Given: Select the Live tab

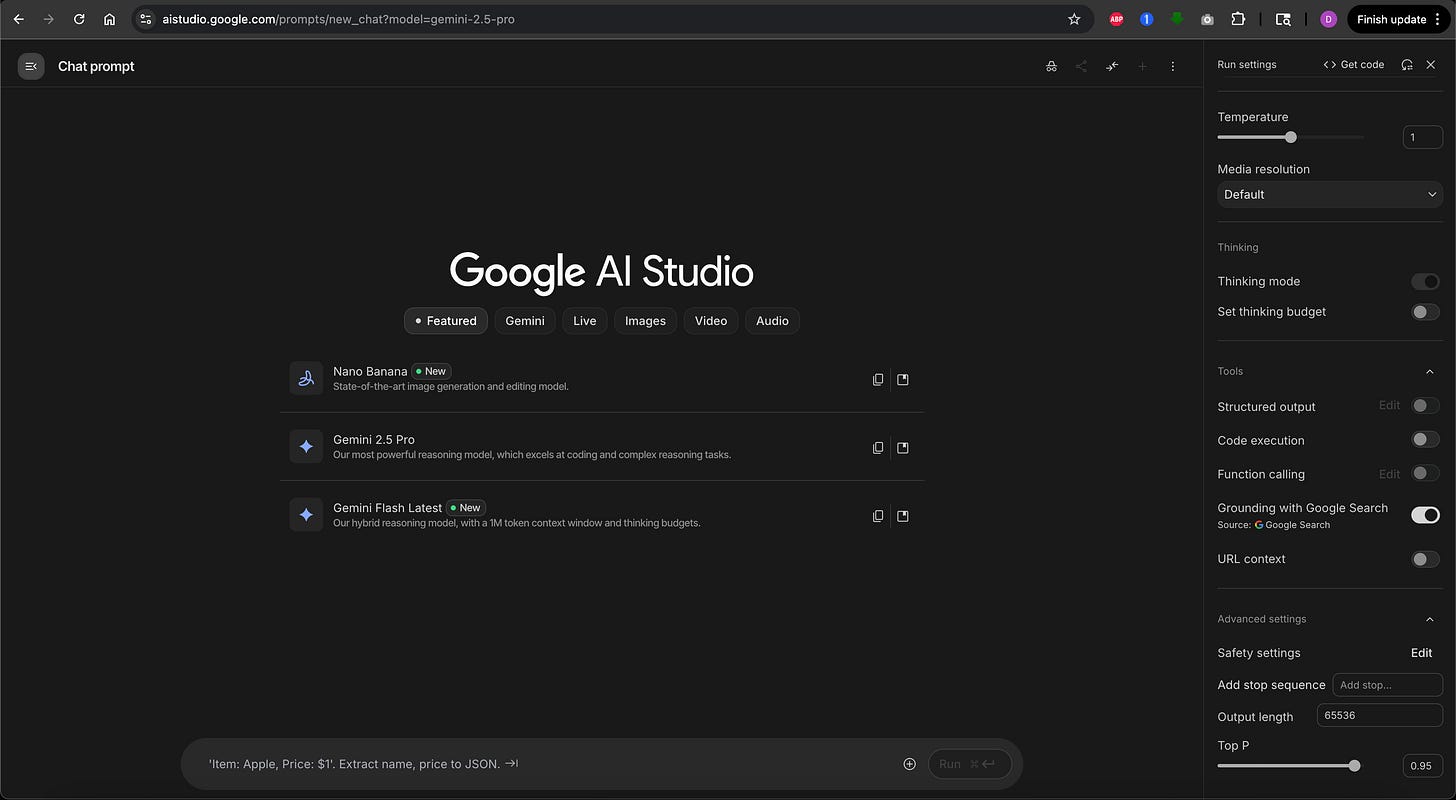Looking at the screenshot, I should pos(585,321).
